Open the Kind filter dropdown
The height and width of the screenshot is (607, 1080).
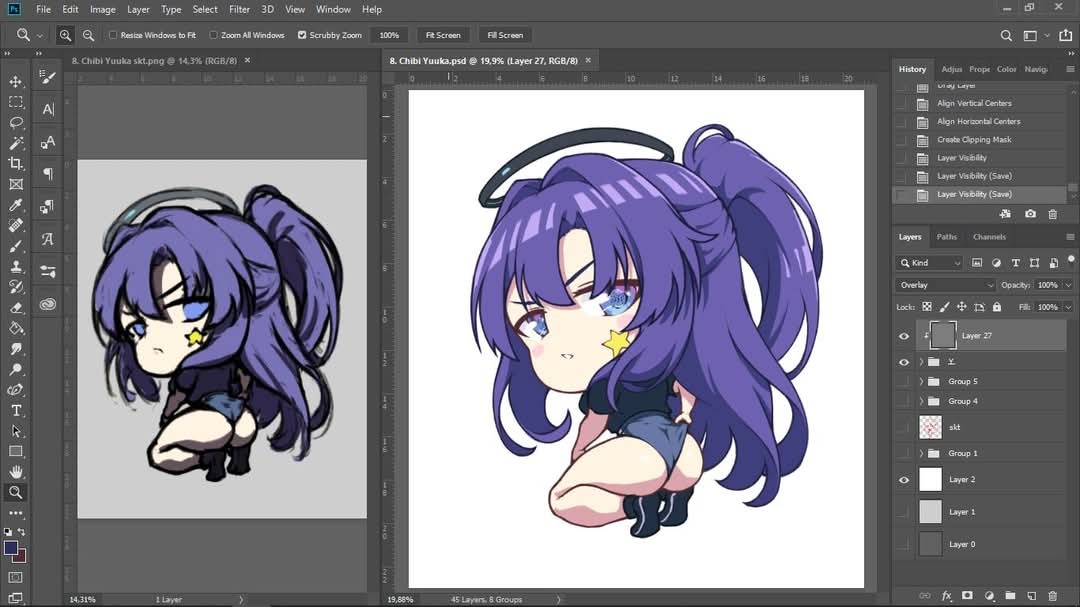pos(930,263)
